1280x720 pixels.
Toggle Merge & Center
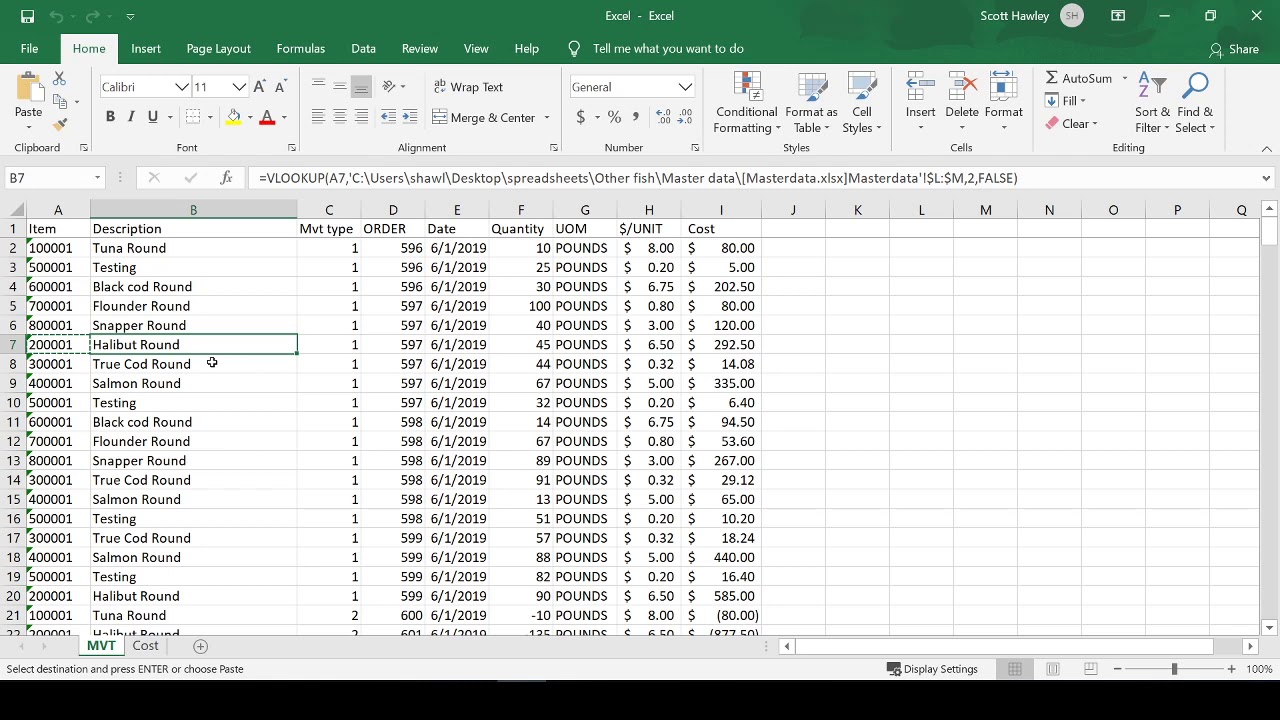485,117
